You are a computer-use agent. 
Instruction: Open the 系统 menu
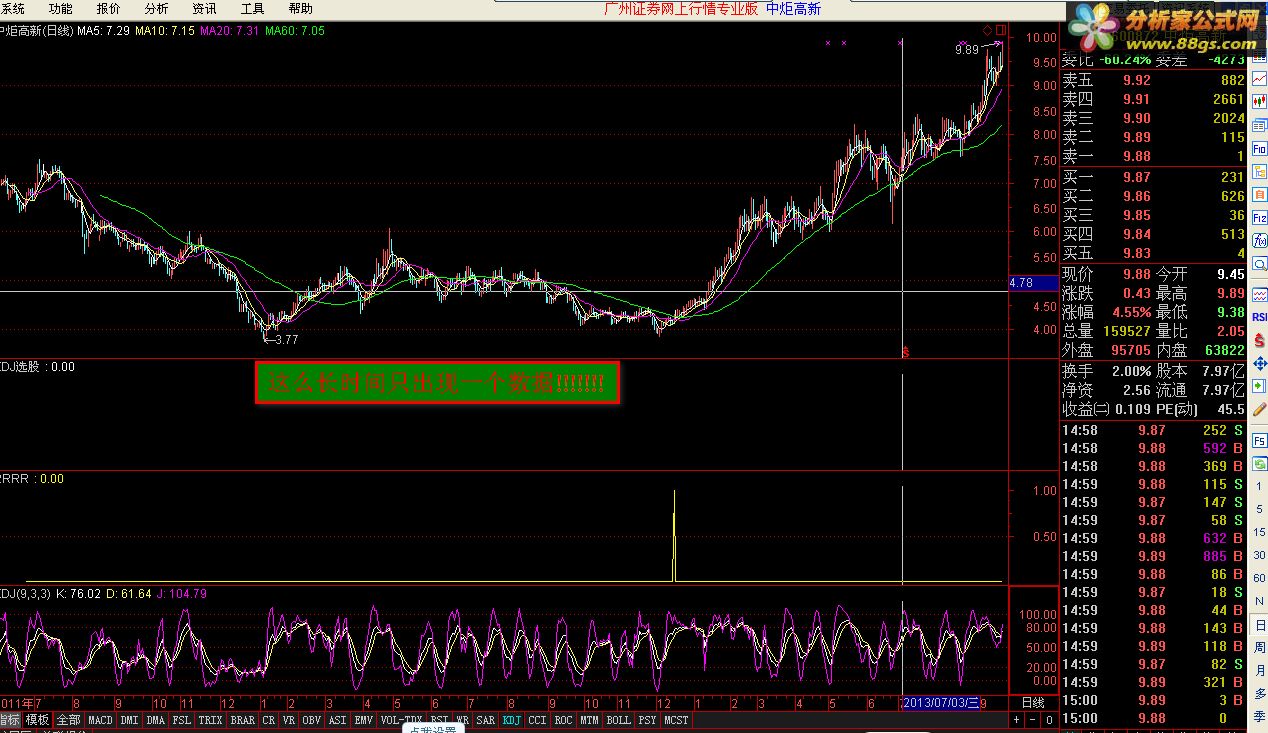[x=13, y=9]
